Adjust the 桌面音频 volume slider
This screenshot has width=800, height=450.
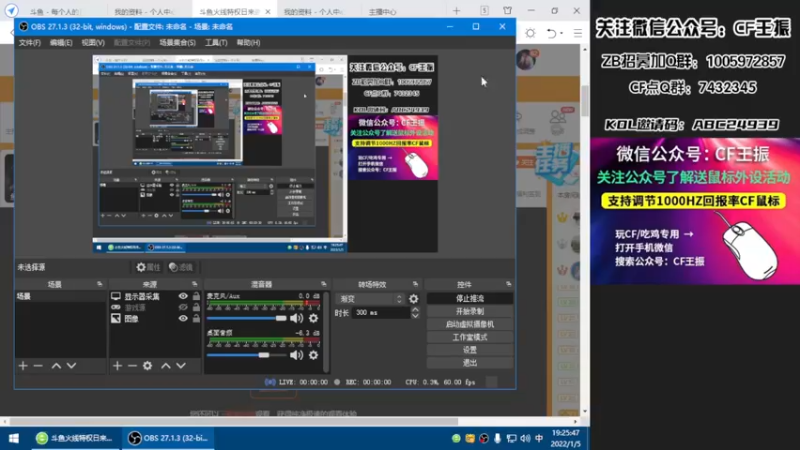click(247, 355)
